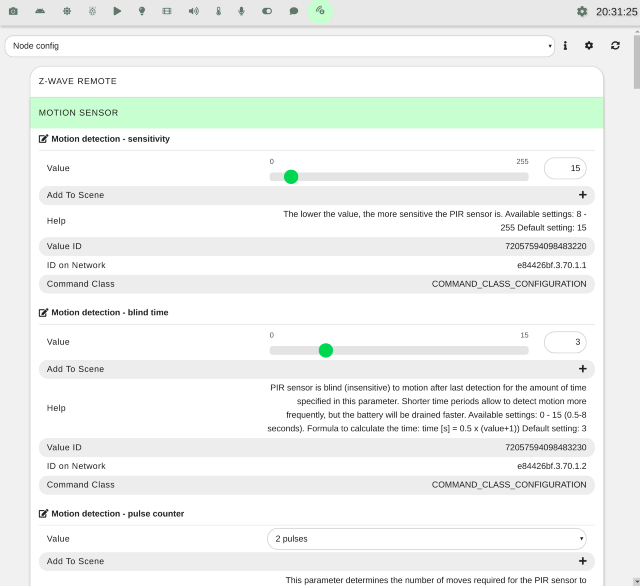Select the Z-WAVE REMOTE section header
The height and width of the screenshot is (586, 640).
(x=317, y=81)
